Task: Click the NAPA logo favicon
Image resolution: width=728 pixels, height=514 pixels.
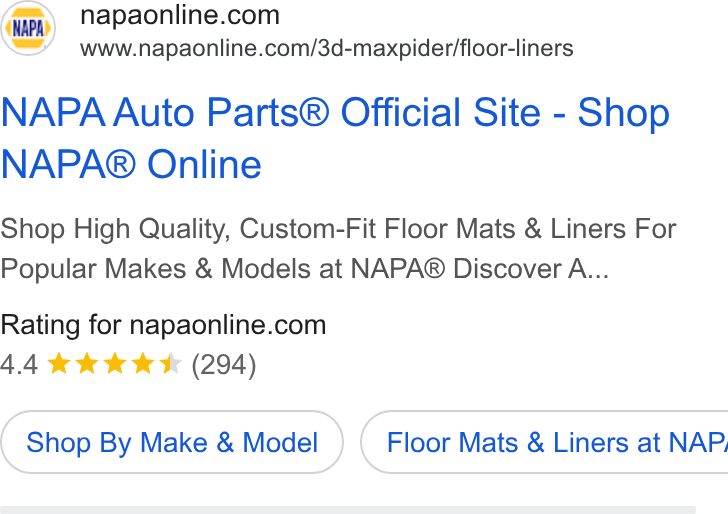Action: [28, 28]
